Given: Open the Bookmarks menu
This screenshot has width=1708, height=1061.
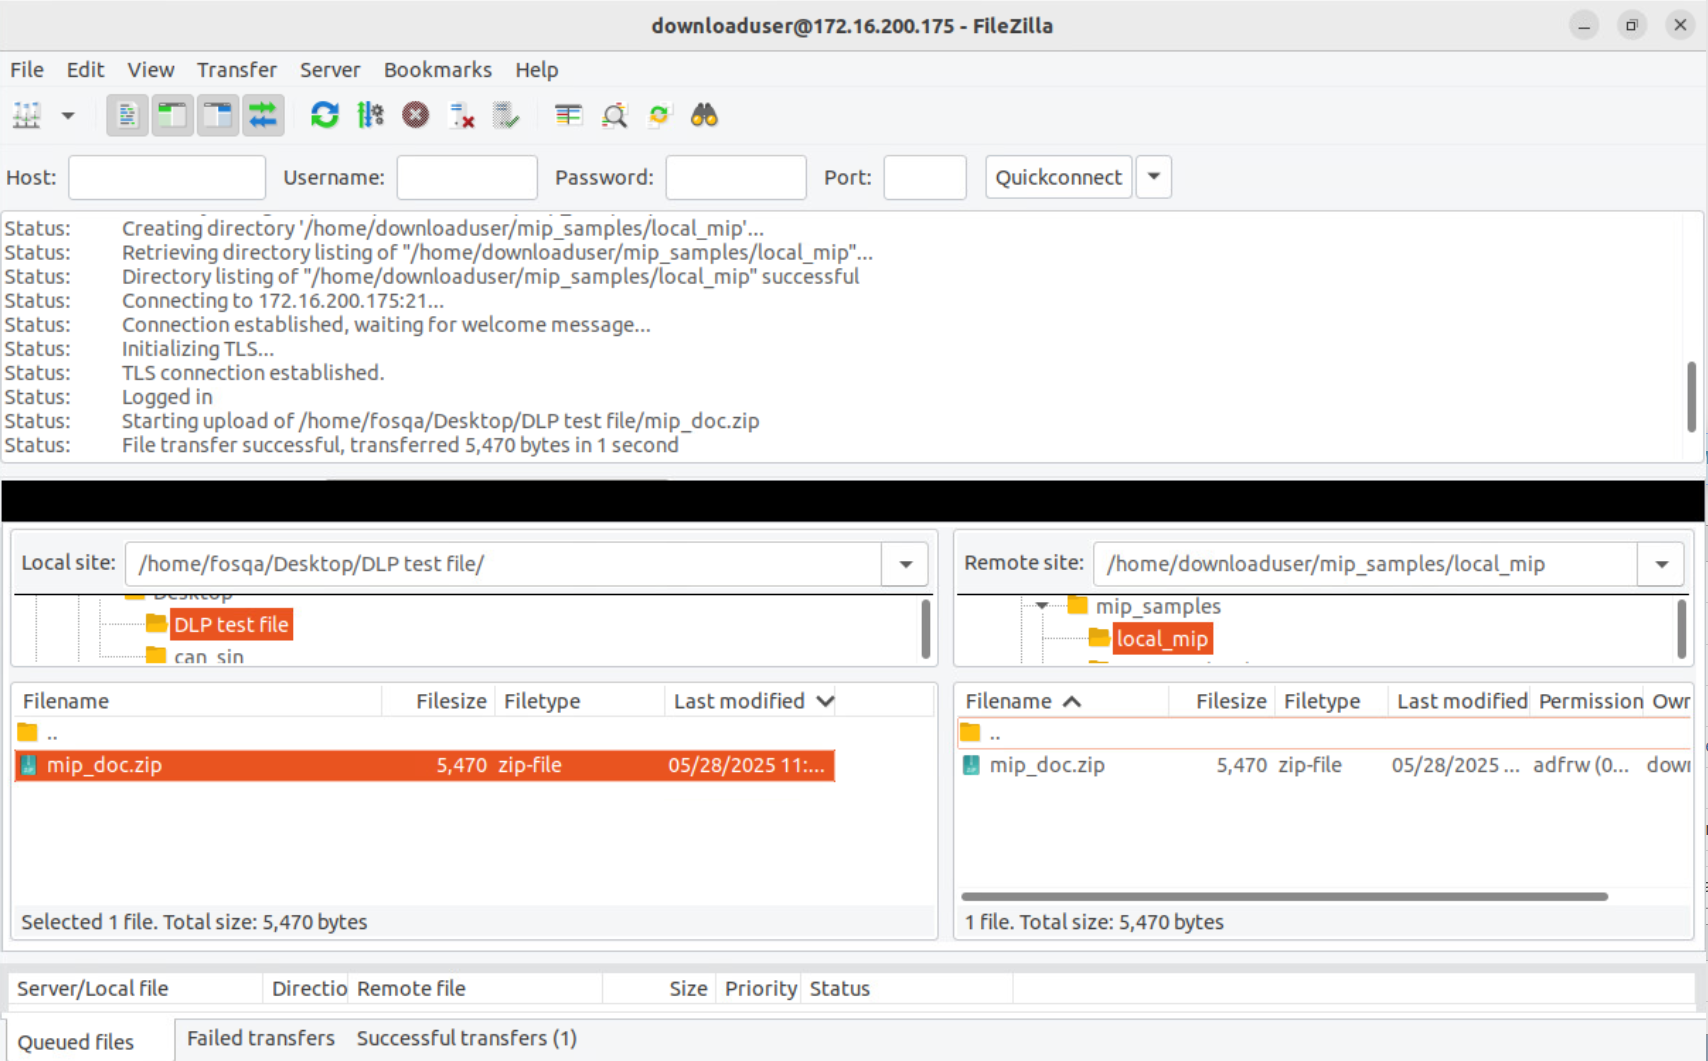Looking at the screenshot, I should [x=438, y=70].
